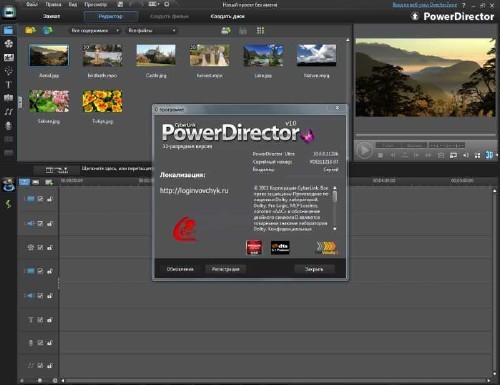The height and width of the screenshot is (385, 500).
Task: Open the Audio Mixing Room music icon
Action: (x=9, y=112)
